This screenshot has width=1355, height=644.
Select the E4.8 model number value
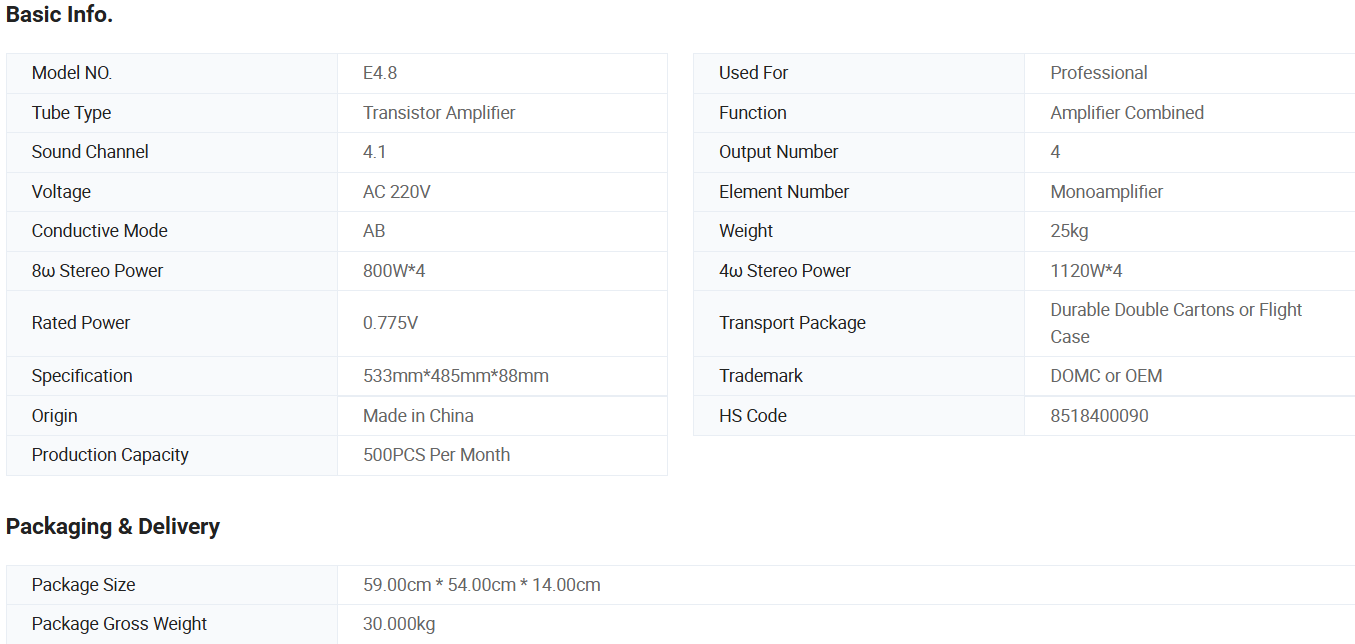[x=380, y=73]
